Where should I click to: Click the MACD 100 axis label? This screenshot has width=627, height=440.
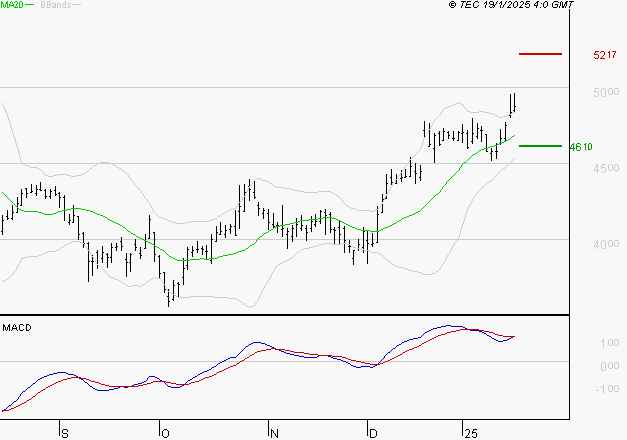click(609, 343)
